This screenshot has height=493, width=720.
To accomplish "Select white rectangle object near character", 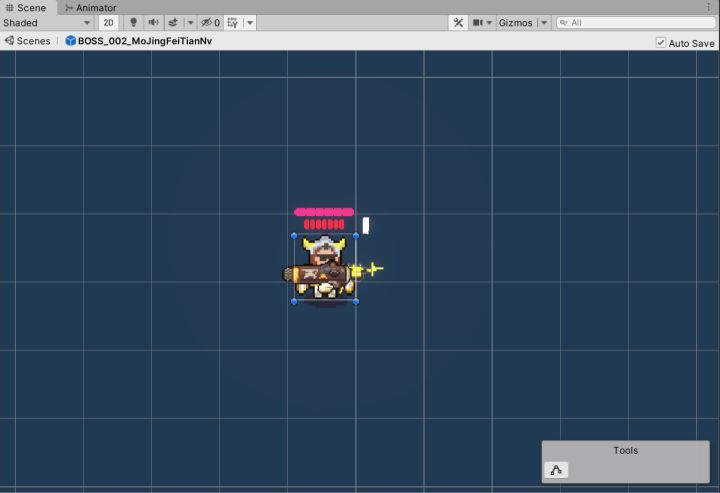I will pos(366,225).
